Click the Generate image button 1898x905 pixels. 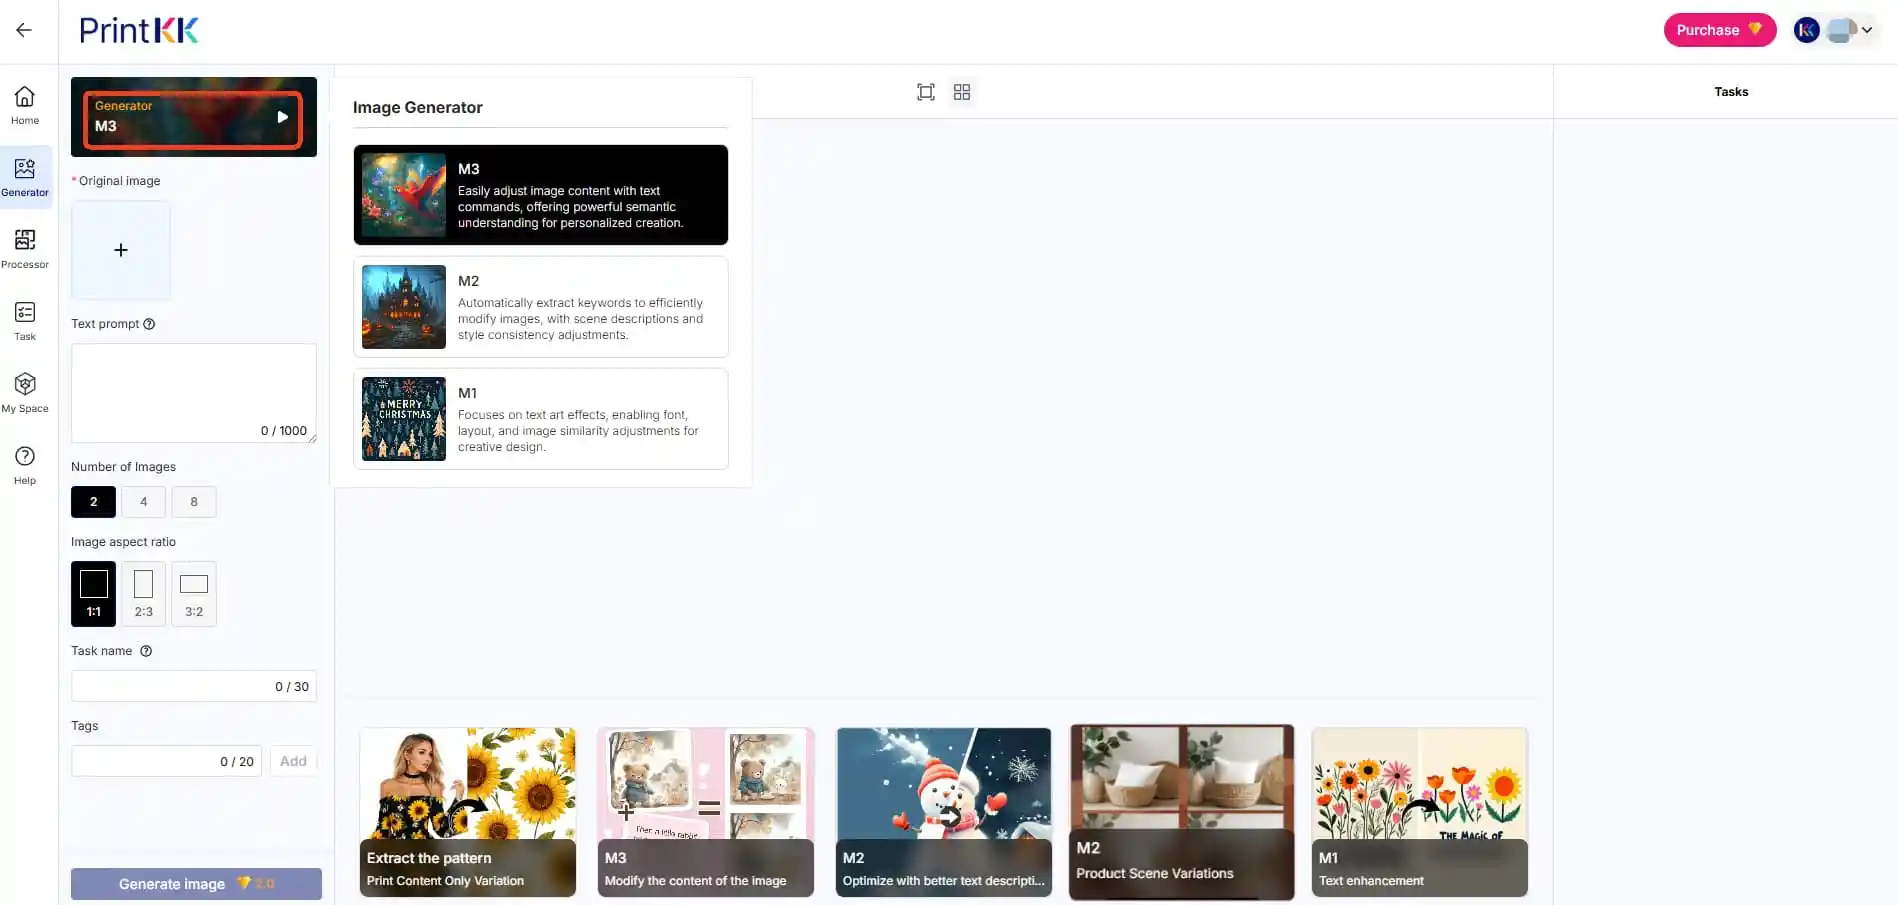pos(196,884)
